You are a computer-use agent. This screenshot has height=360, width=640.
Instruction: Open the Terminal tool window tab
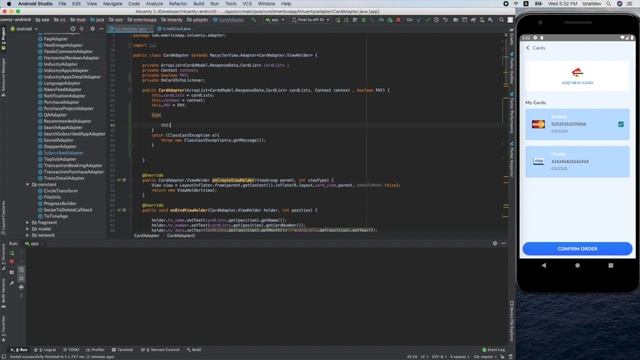(x=122, y=350)
